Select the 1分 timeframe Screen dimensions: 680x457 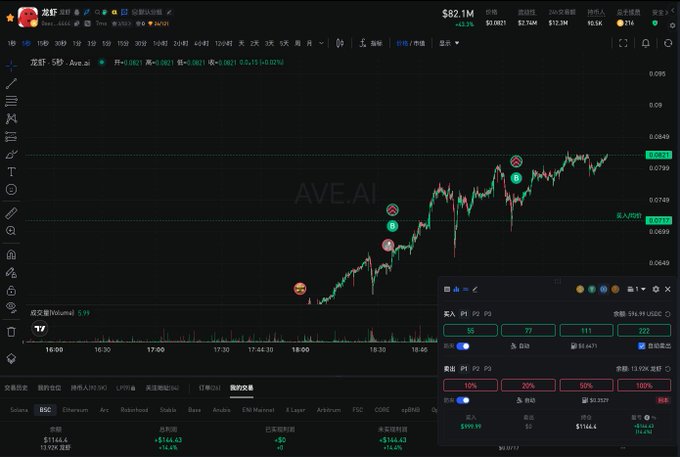click(77, 43)
